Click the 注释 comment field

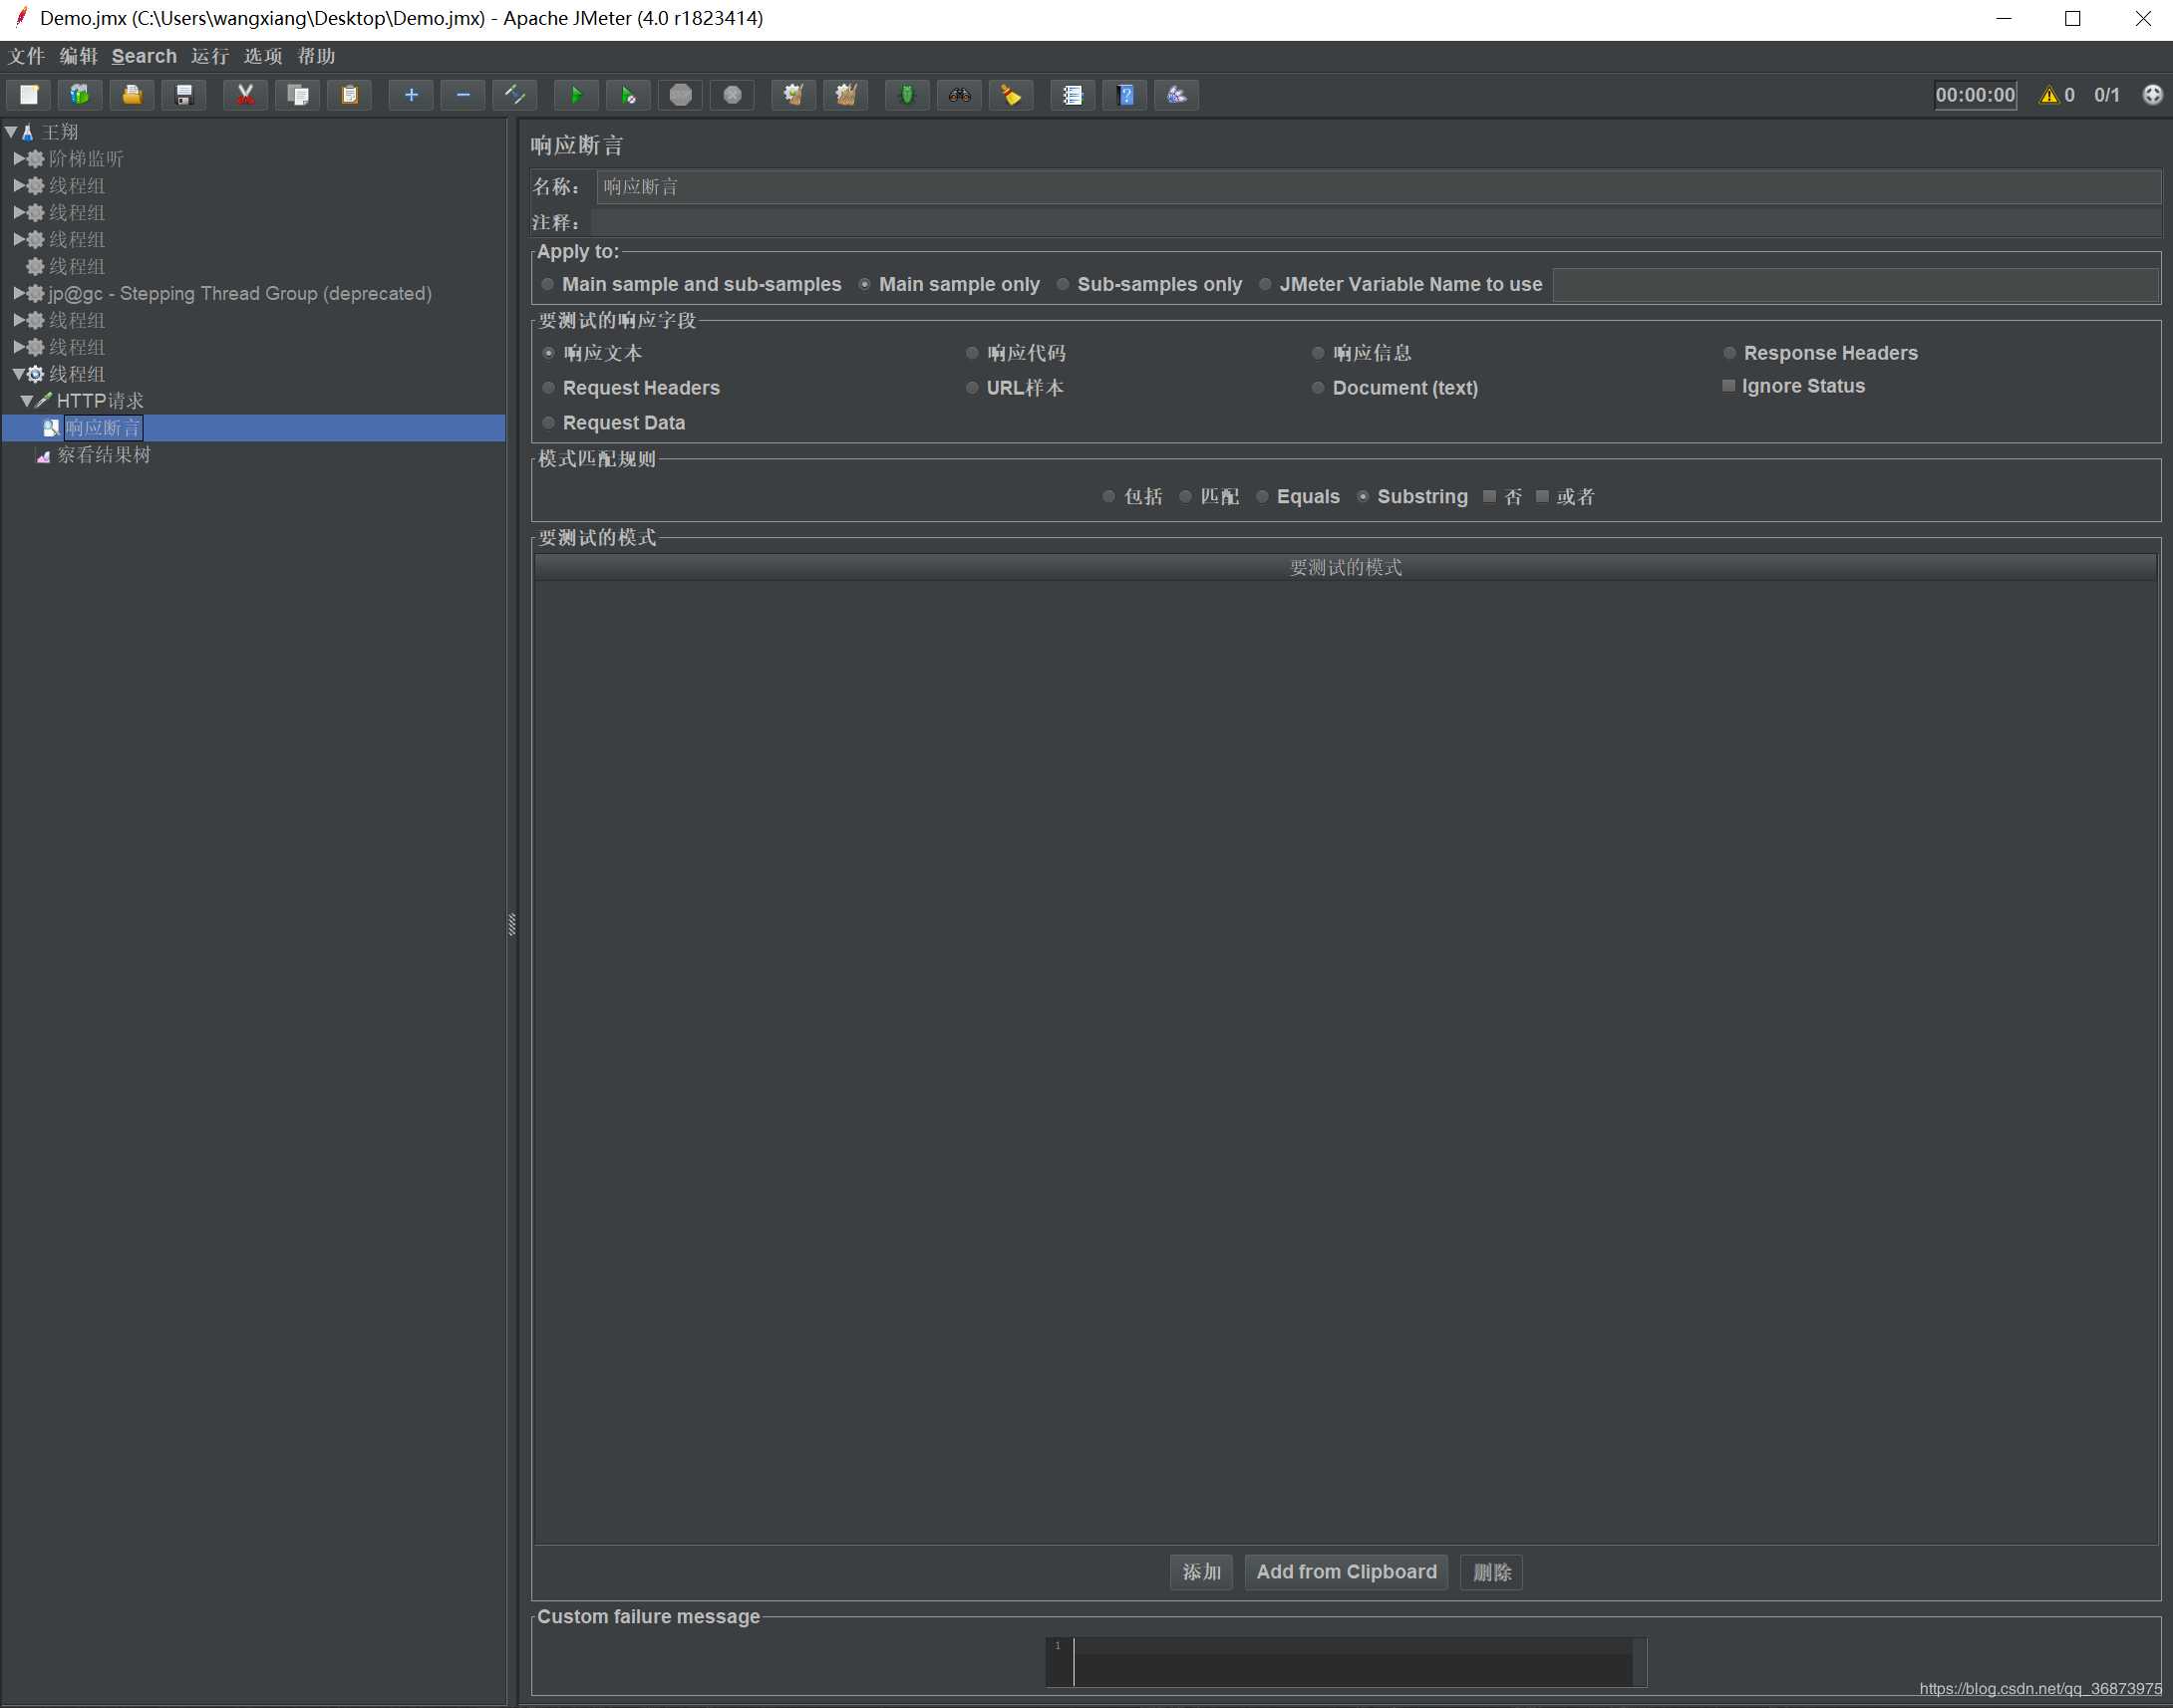(1376, 222)
